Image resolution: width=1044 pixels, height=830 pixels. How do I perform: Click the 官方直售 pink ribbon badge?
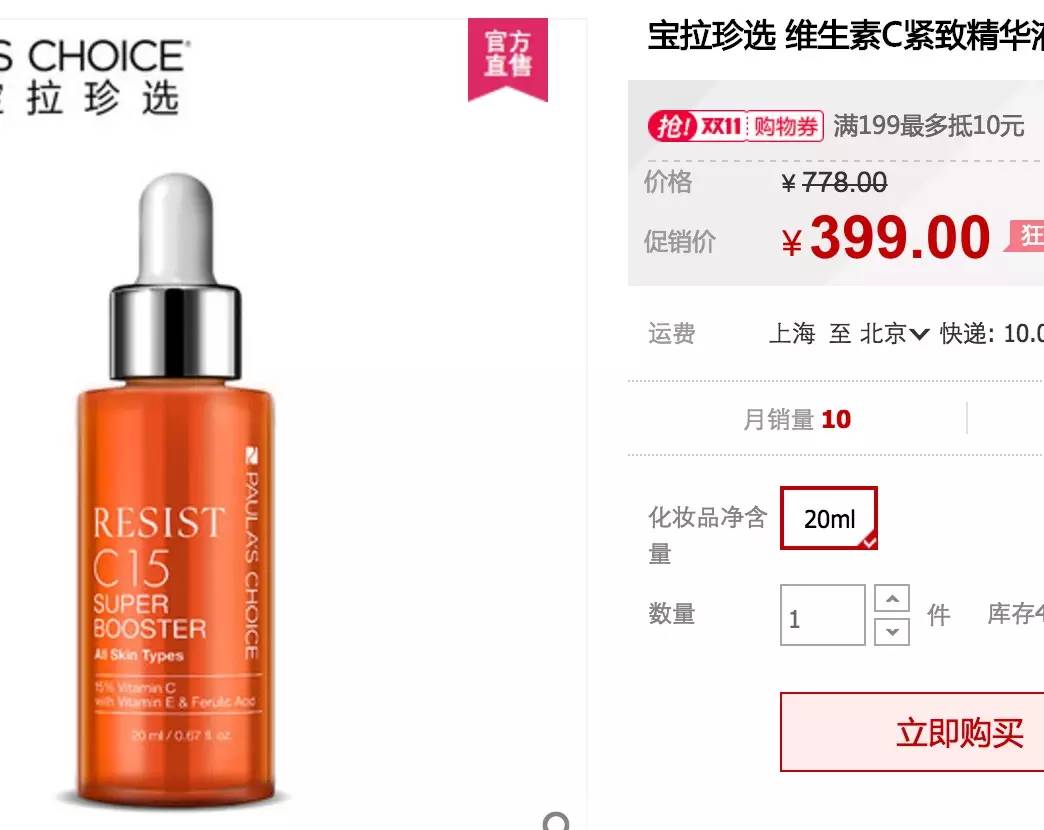tap(507, 59)
